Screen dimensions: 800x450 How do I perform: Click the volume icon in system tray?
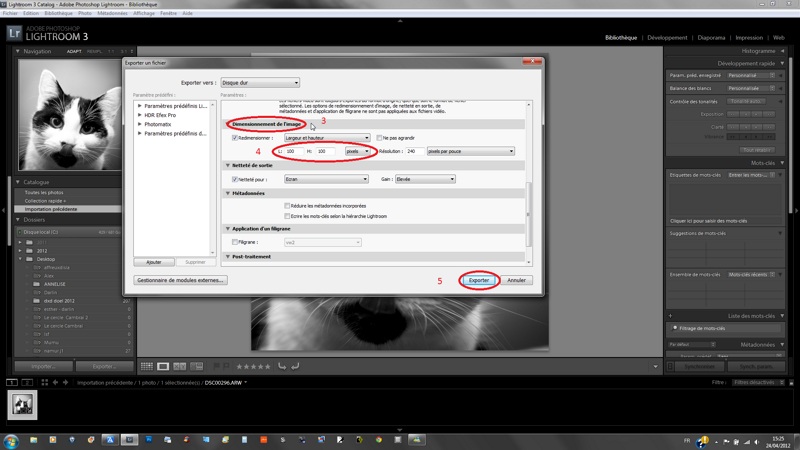757,442
